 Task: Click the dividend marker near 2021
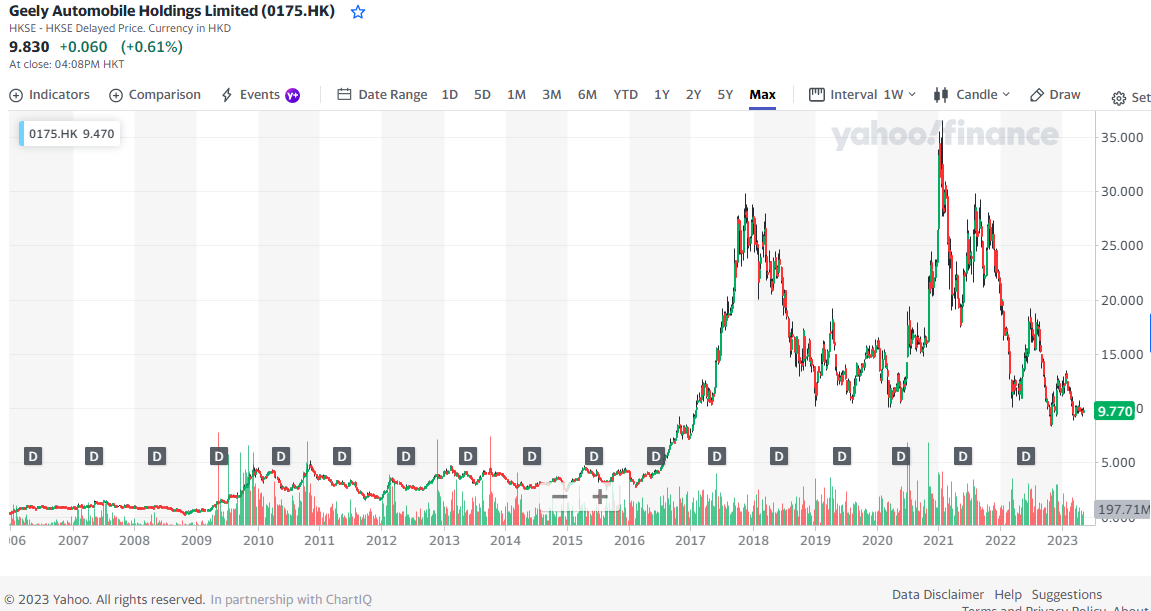point(962,456)
